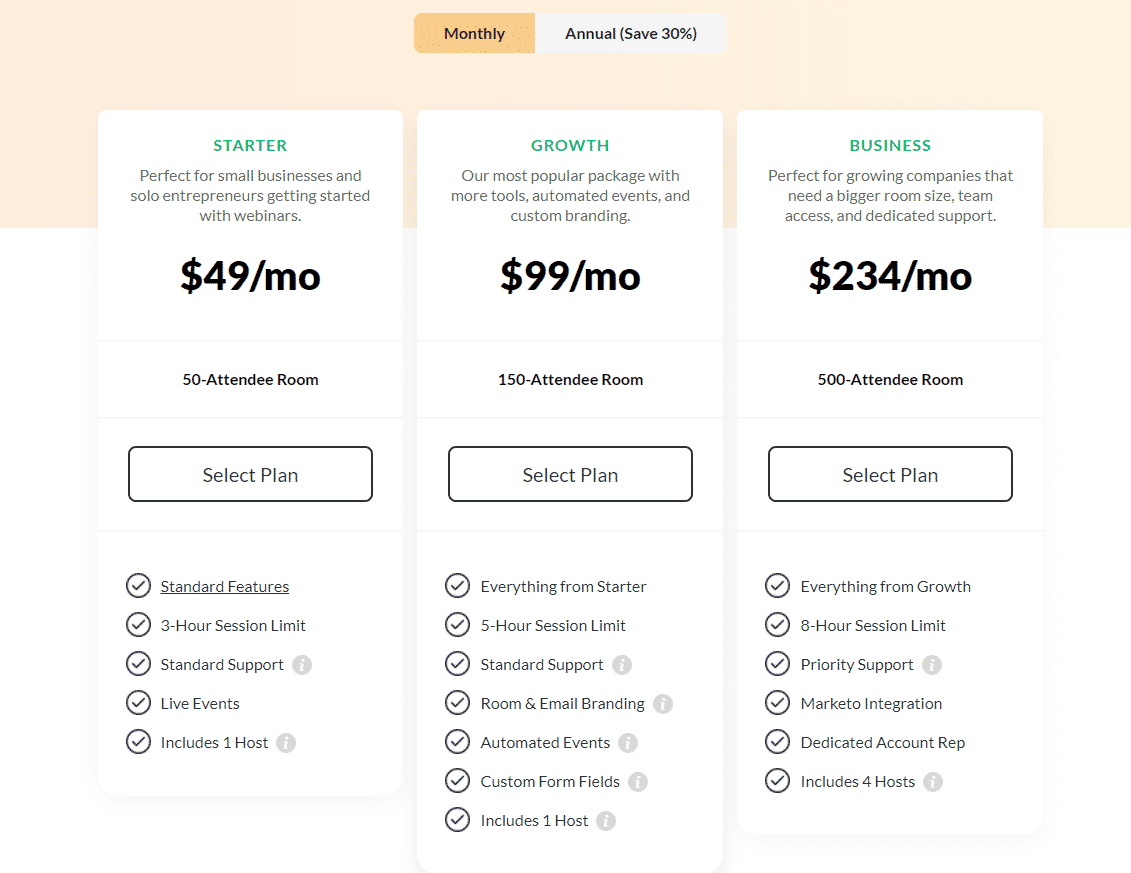Switch billing to Annual (Save 30%)
1131x873 pixels.
point(630,33)
